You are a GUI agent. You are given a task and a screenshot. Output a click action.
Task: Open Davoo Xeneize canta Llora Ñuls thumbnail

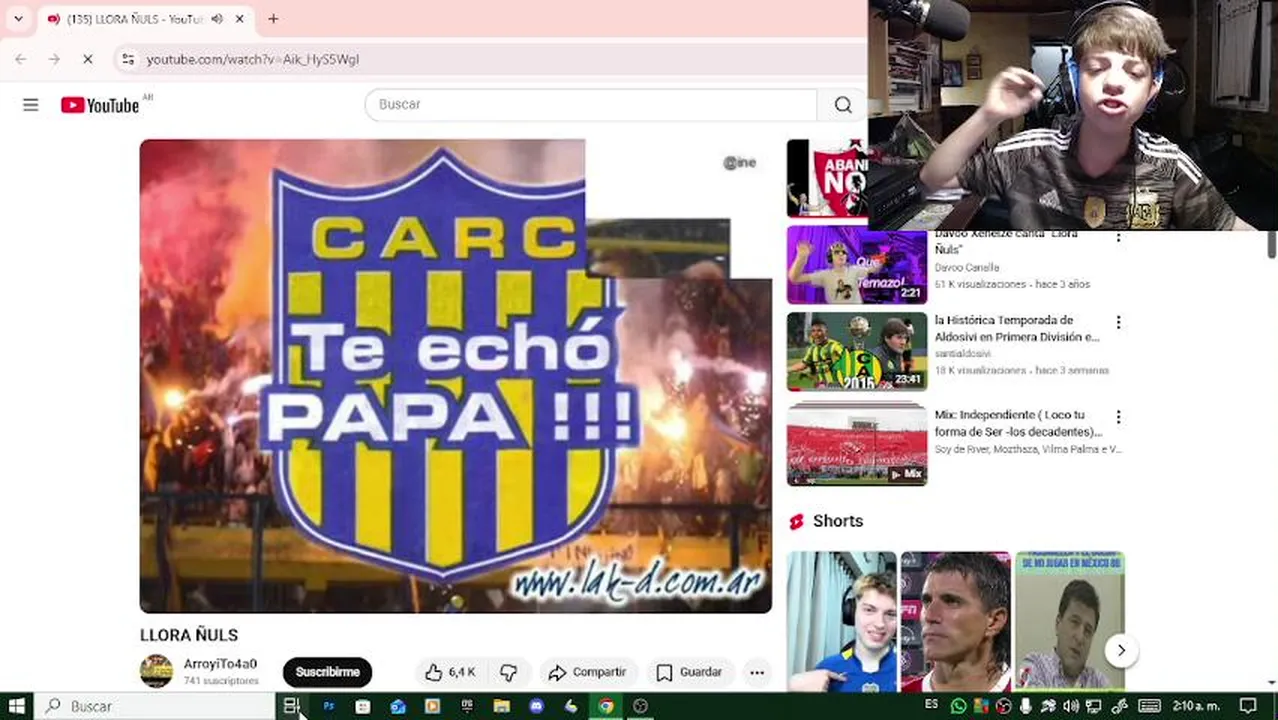[x=857, y=265]
